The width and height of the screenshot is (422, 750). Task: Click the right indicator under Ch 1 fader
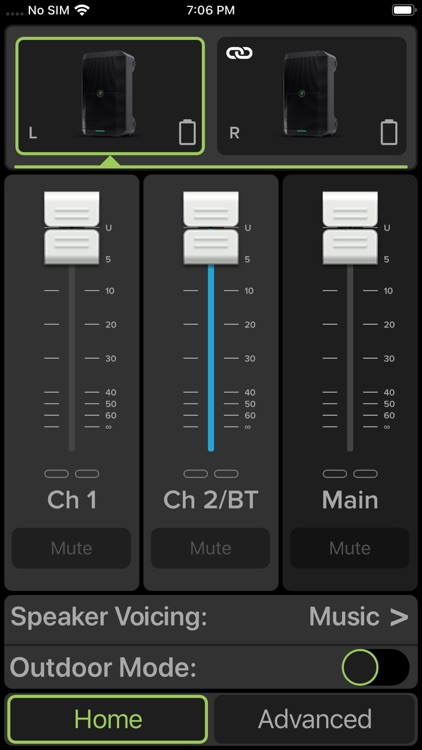[x=87, y=474]
